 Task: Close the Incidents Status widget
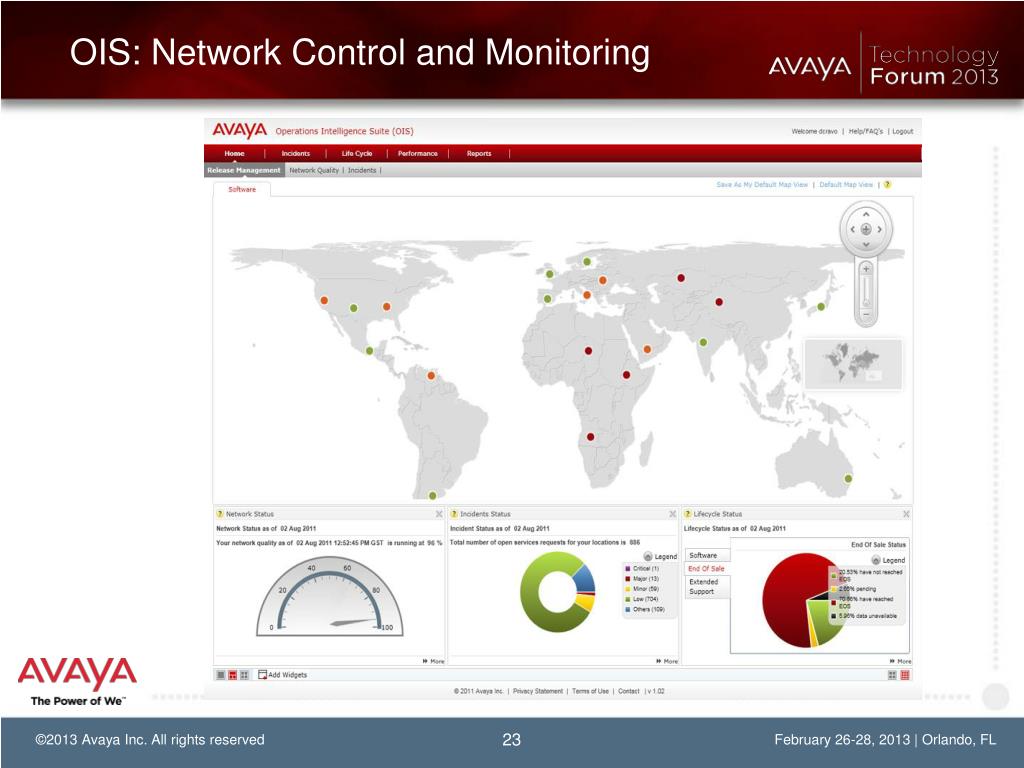[x=673, y=515]
